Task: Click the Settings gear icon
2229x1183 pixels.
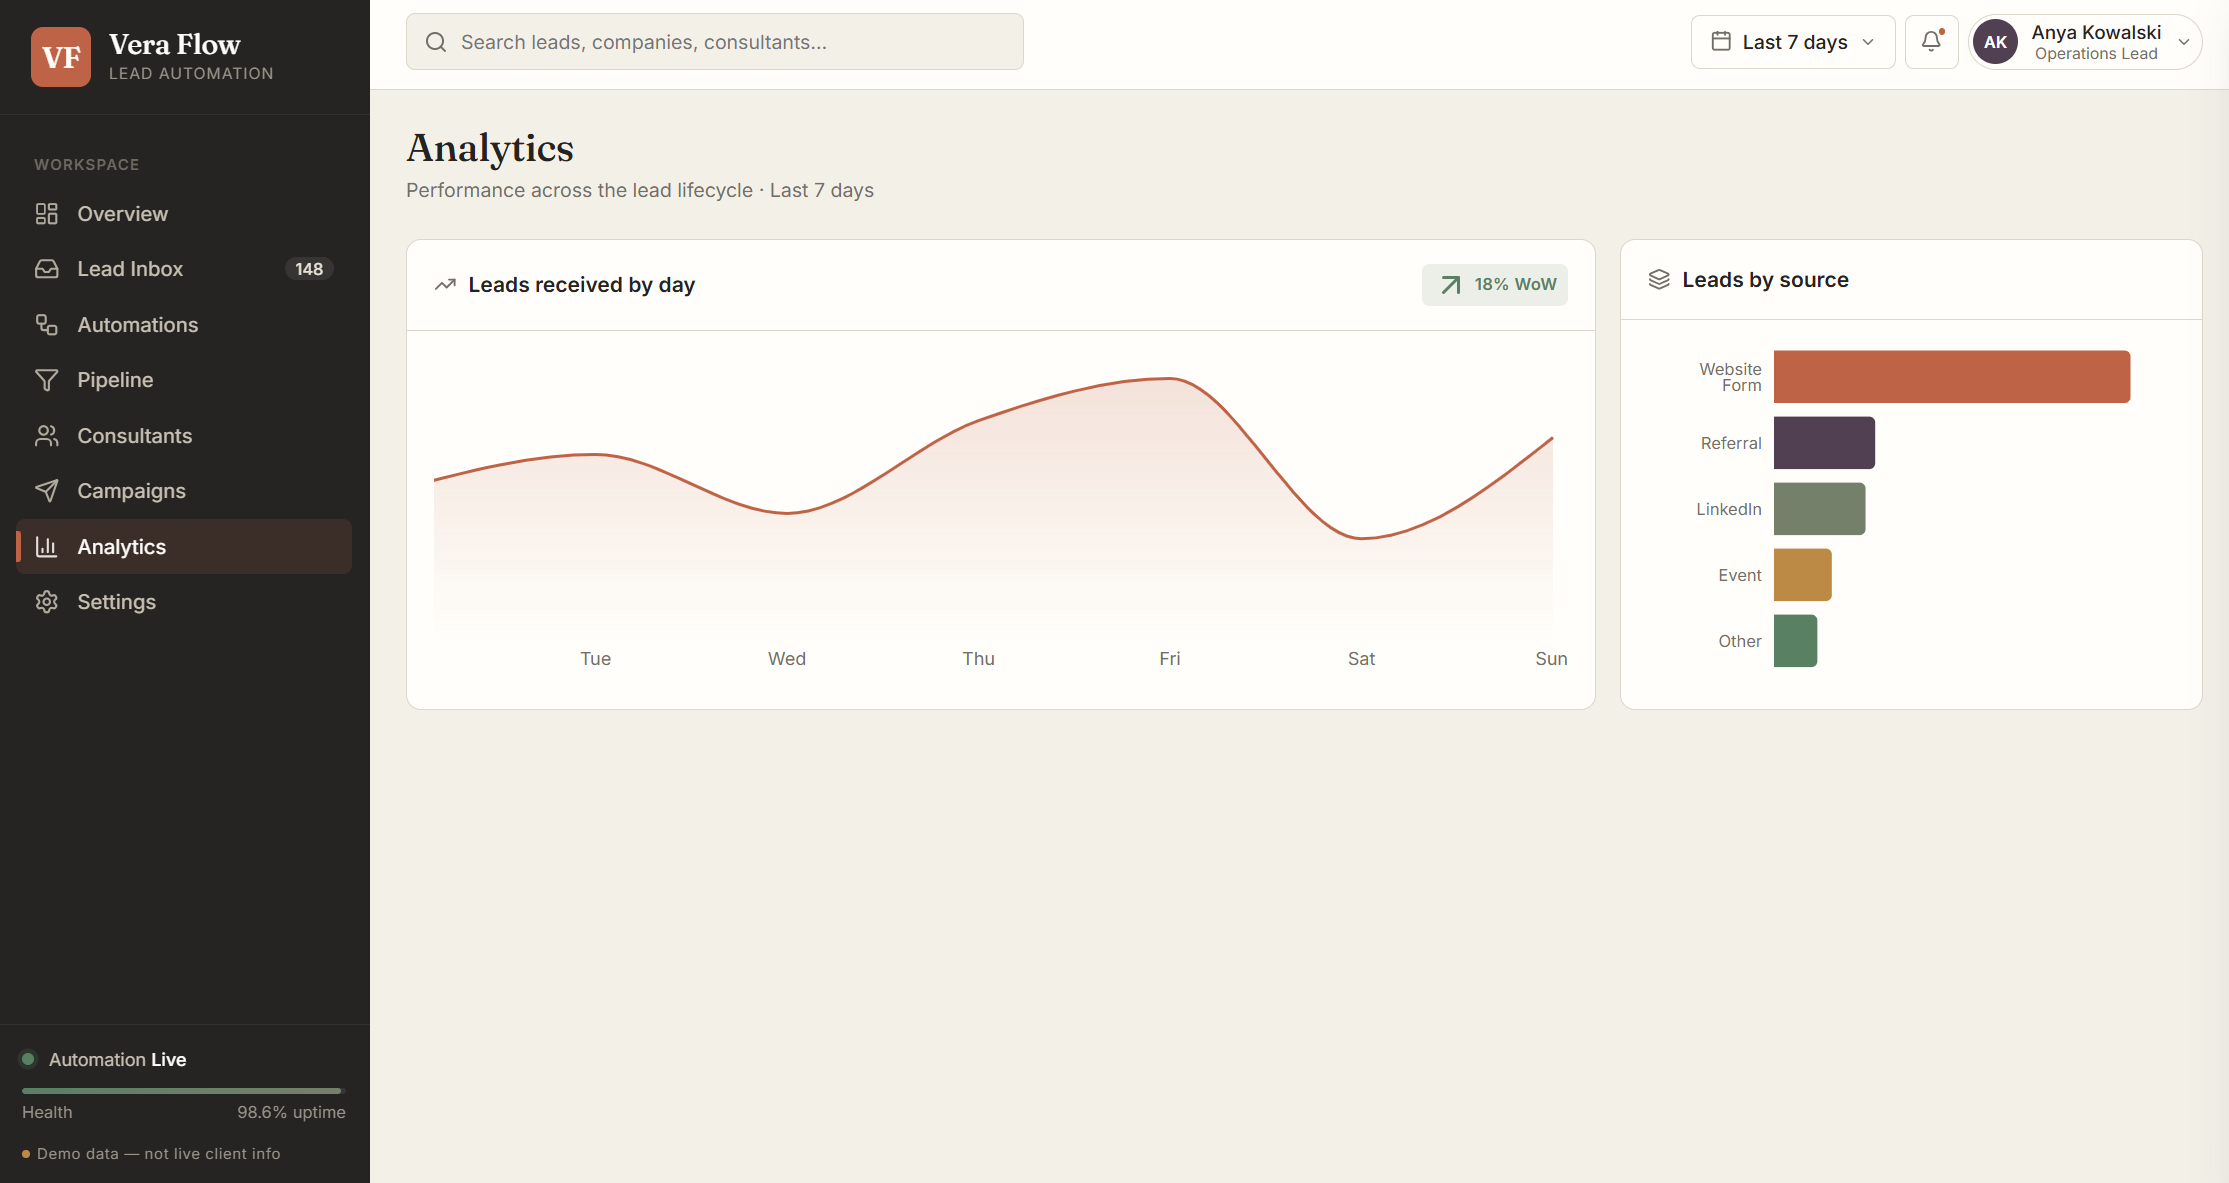Action: [x=47, y=602]
